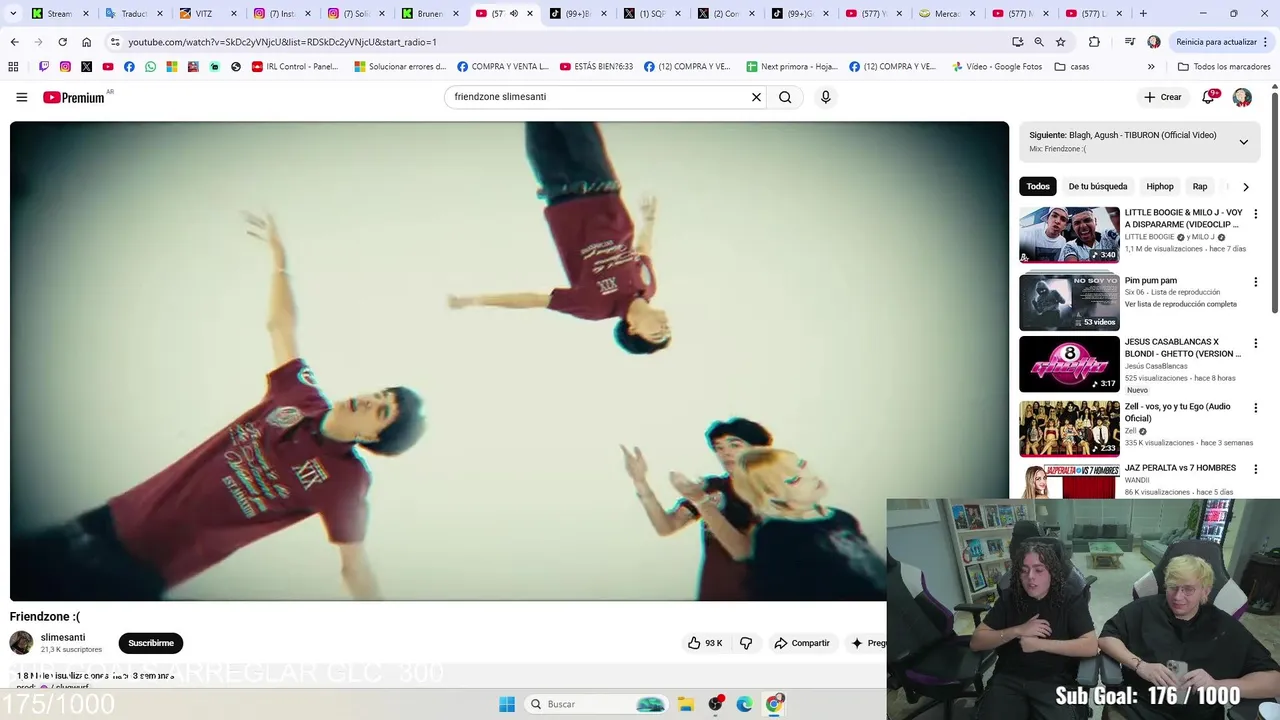Open Chrome extensions puzzle icon

pyautogui.click(x=1094, y=42)
